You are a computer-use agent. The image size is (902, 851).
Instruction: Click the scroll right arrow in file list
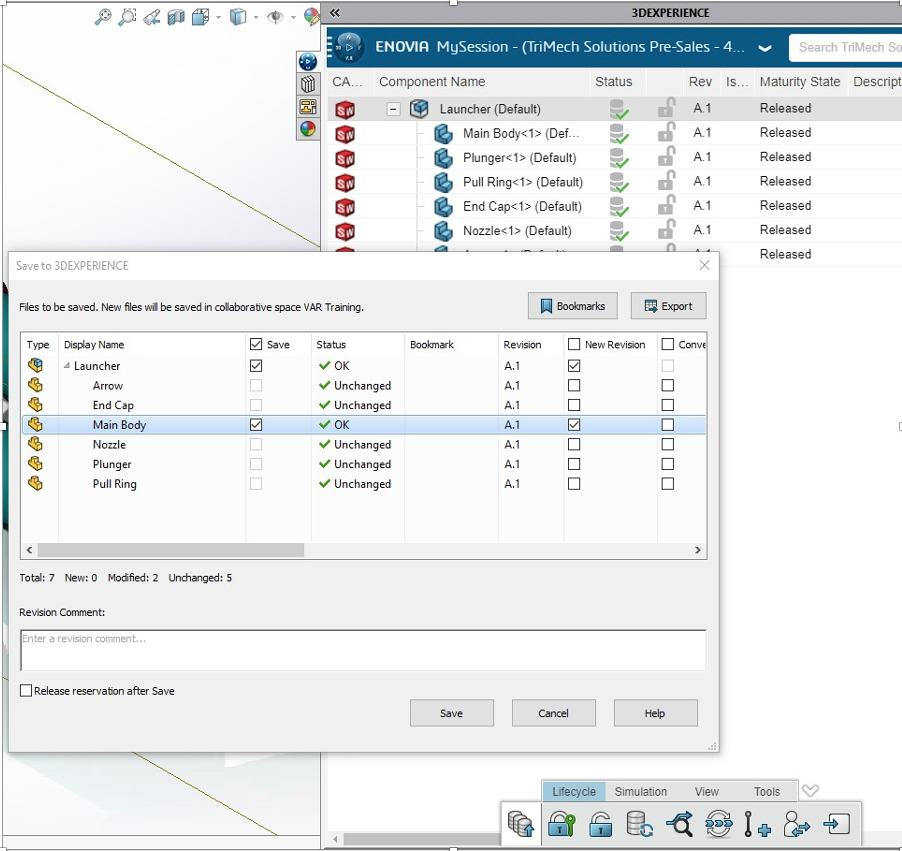(x=698, y=550)
